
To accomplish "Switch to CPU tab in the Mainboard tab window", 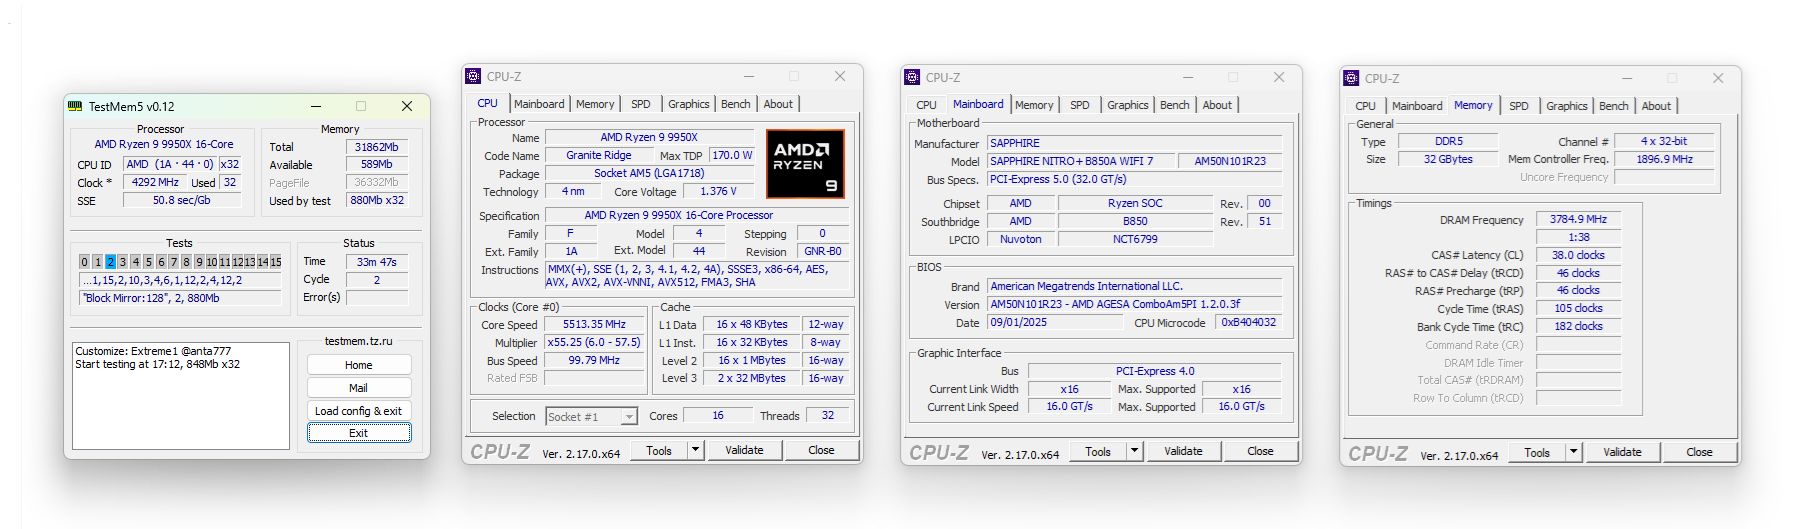I will pyautogui.click(x=927, y=105).
